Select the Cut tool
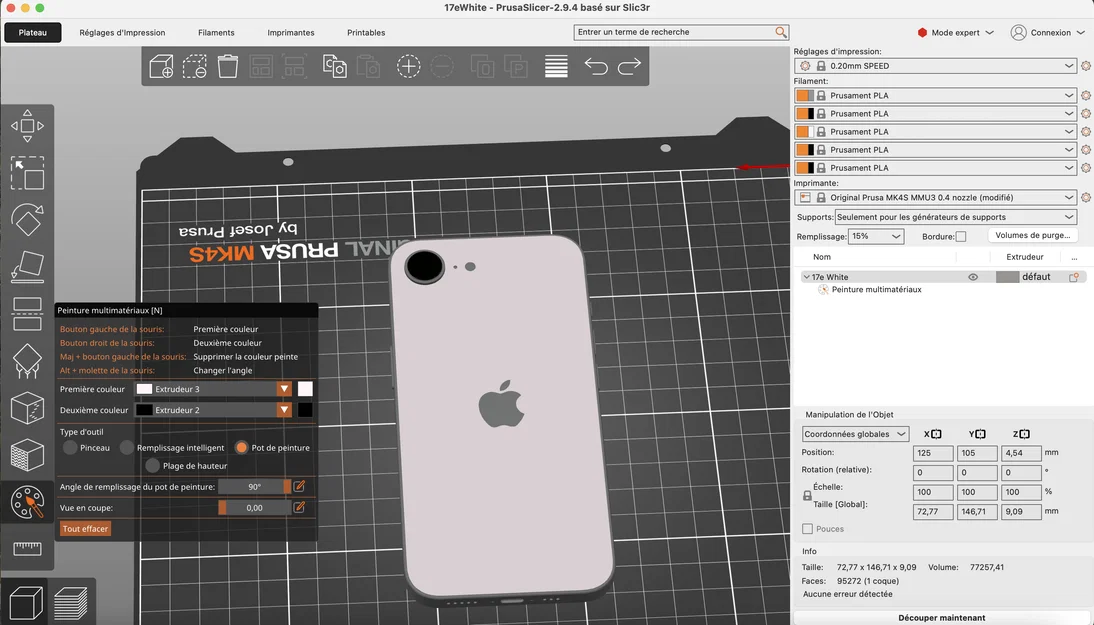Screen dimensions: 1094x625 [x=27, y=314]
